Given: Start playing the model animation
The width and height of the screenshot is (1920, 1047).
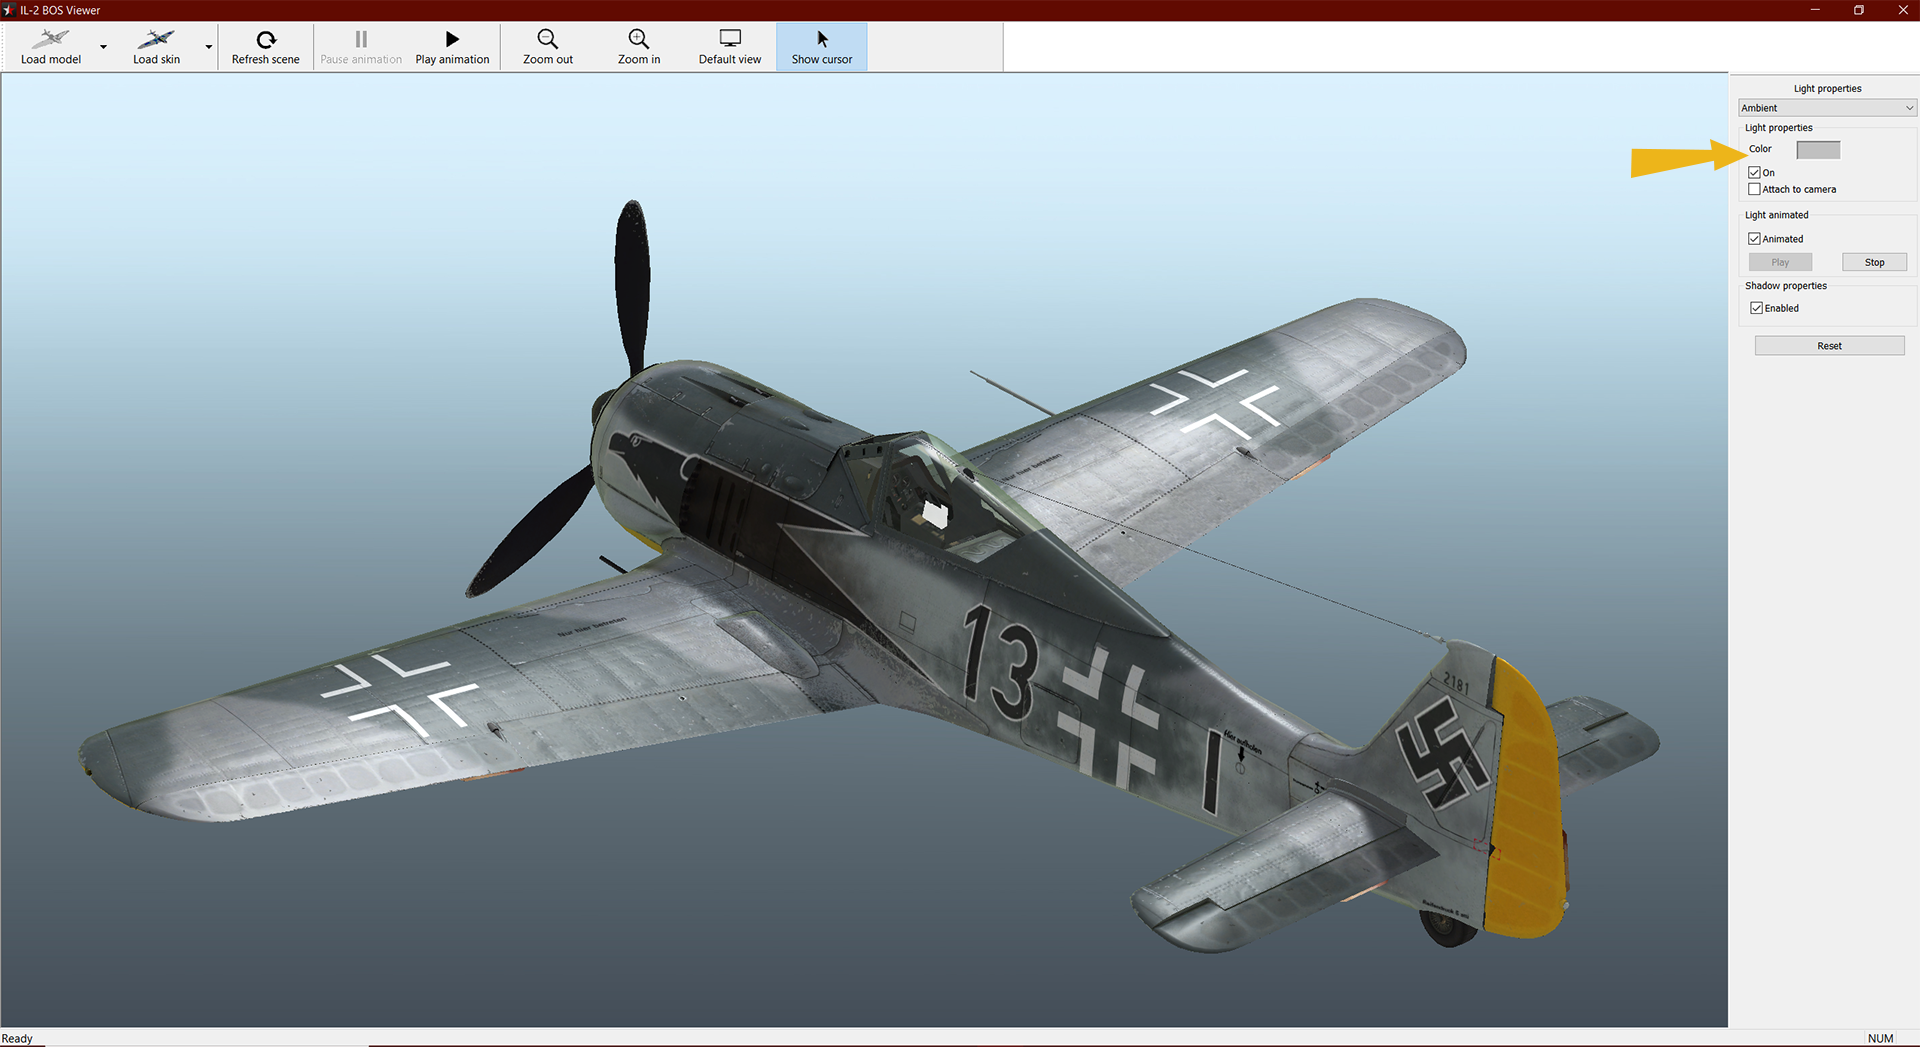Looking at the screenshot, I should click(452, 47).
